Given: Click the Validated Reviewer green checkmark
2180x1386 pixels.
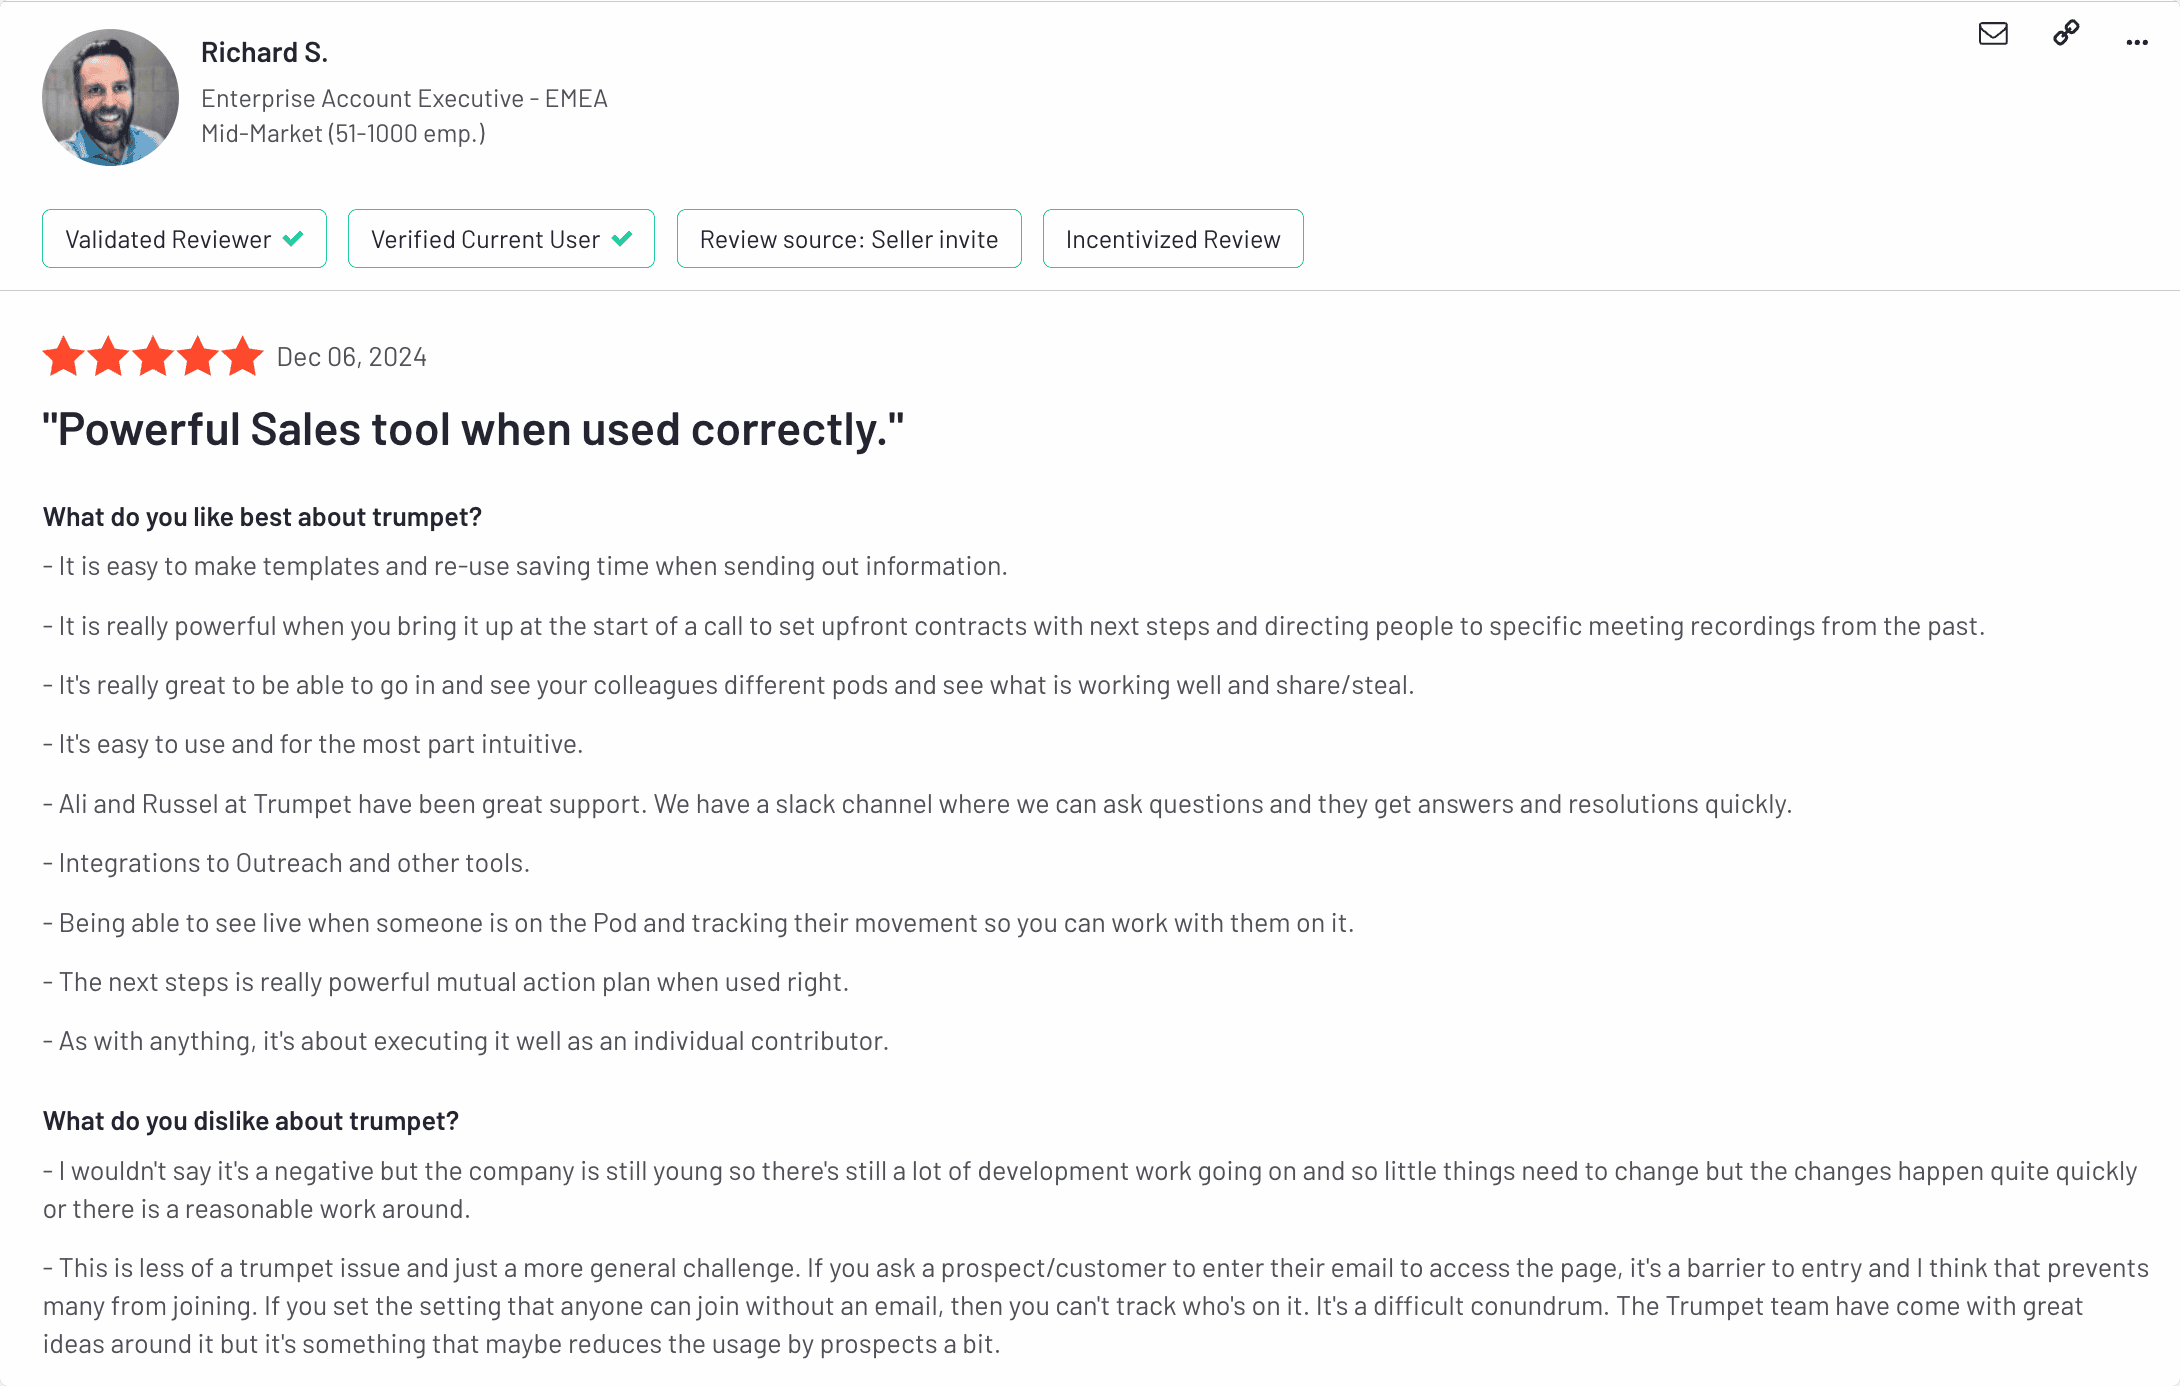Looking at the screenshot, I should point(293,239).
